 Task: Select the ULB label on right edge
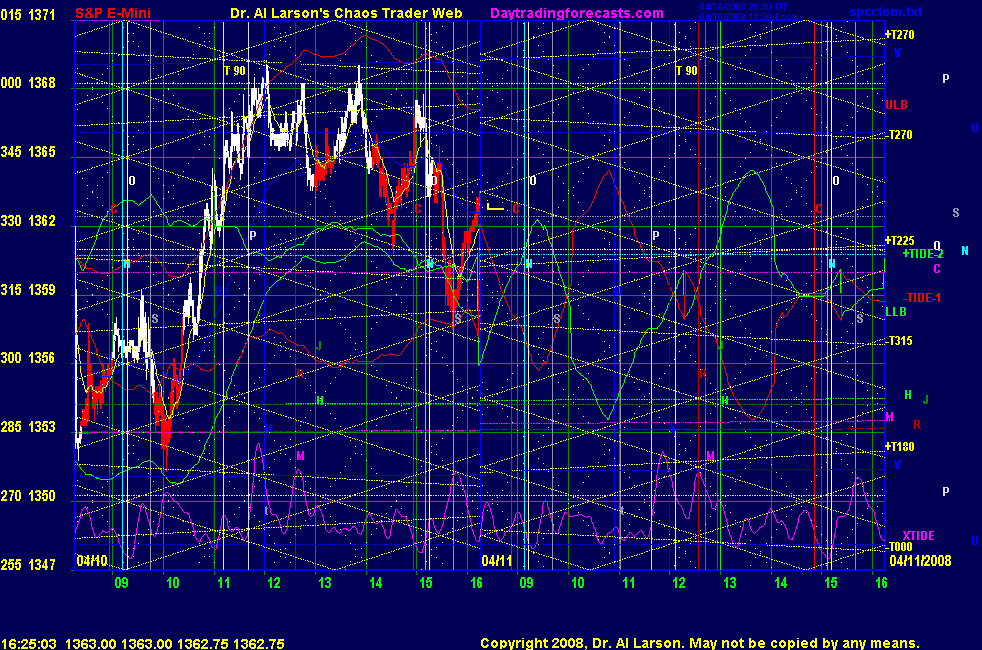click(x=896, y=104)
